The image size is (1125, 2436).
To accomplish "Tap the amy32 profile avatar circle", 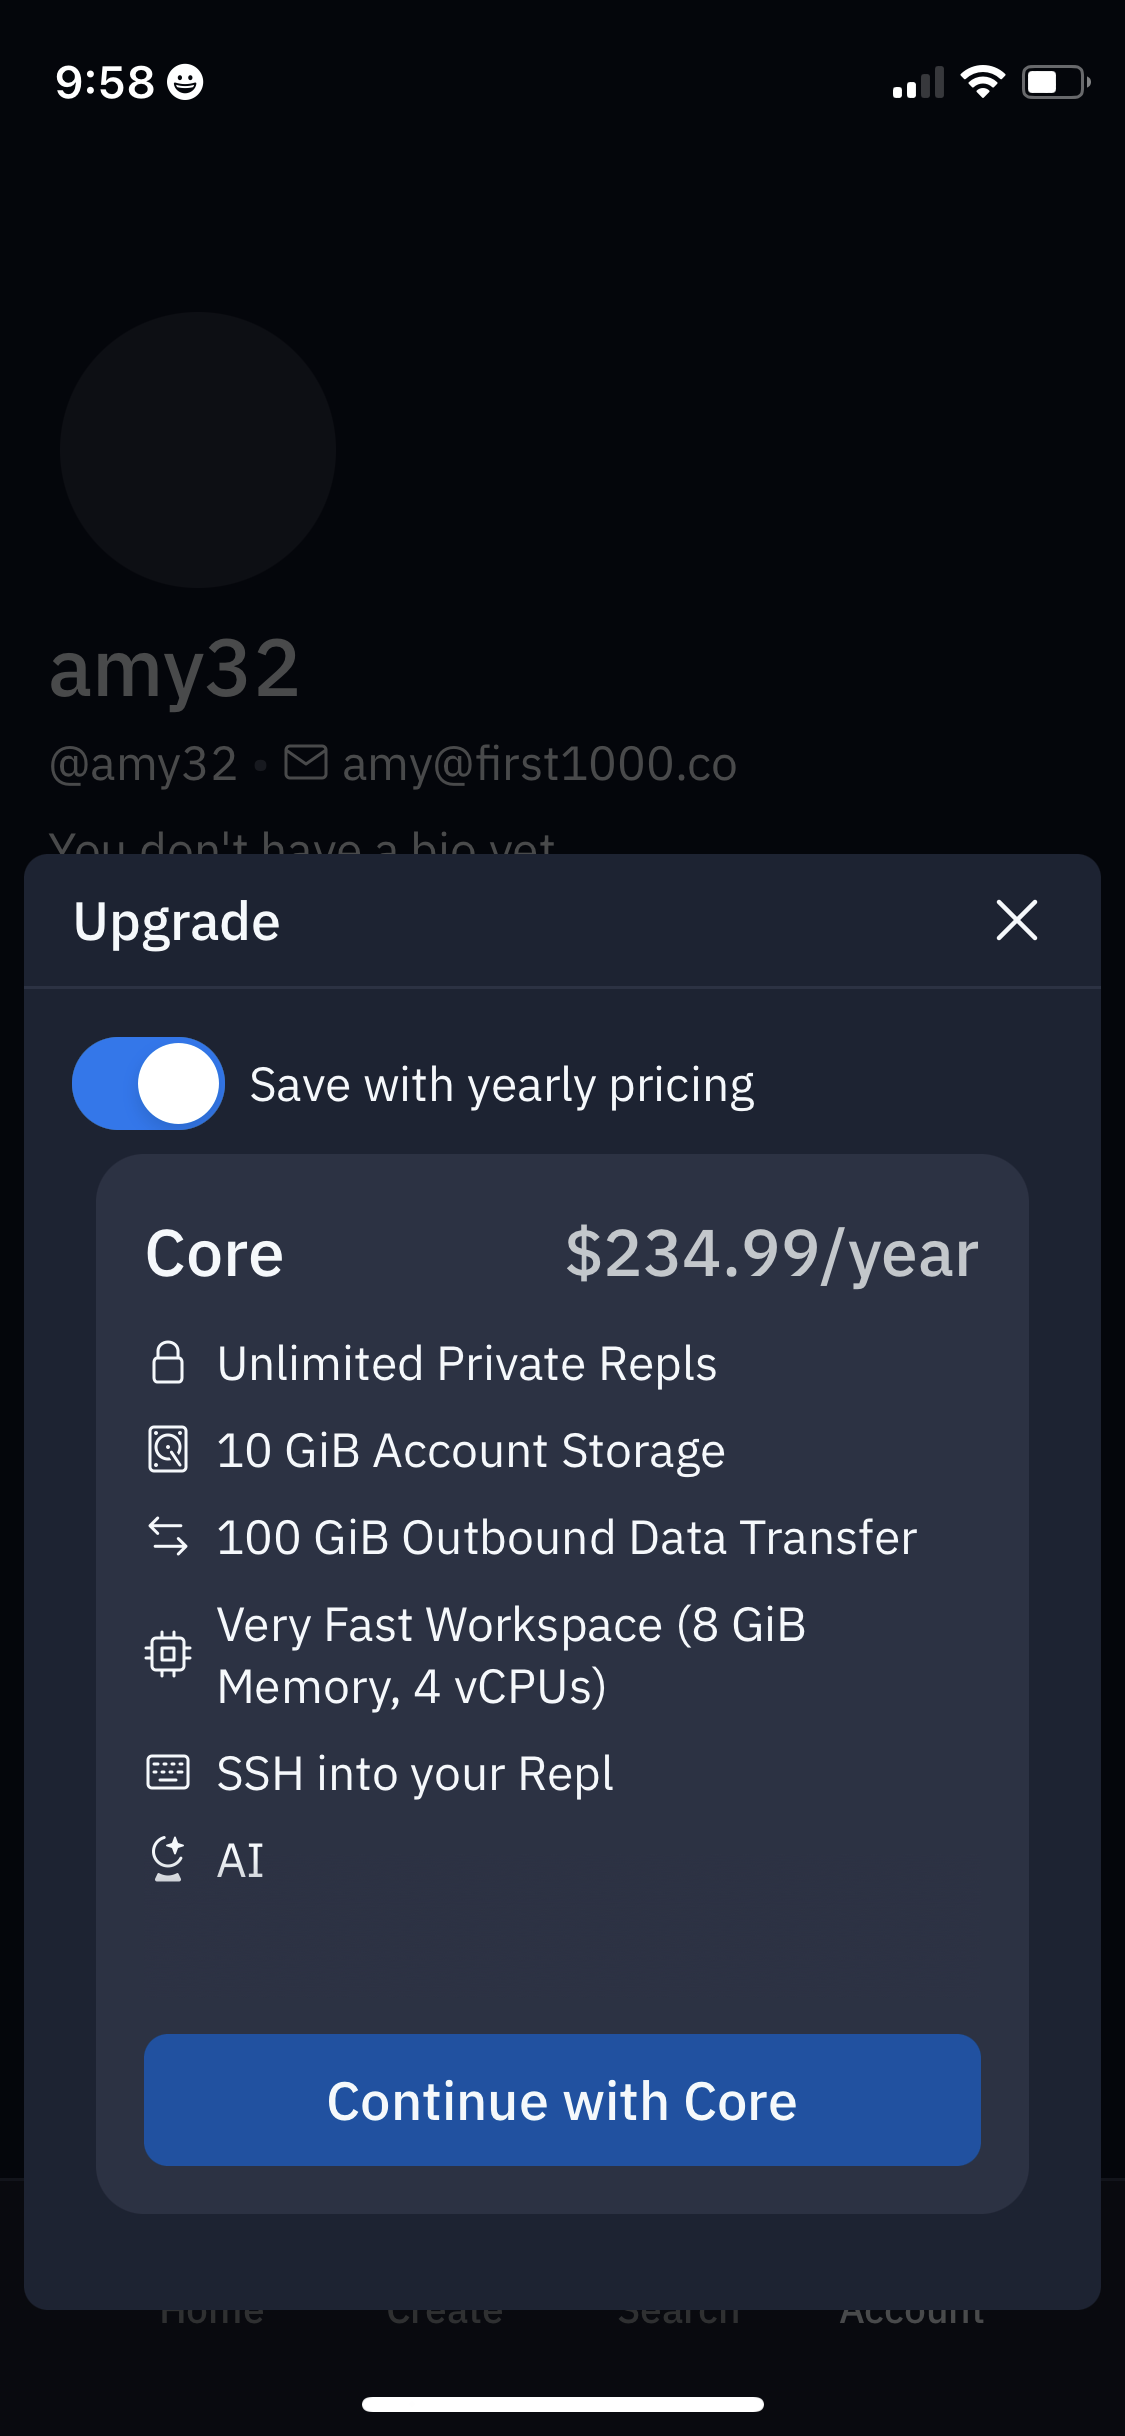I will [198, 450].
